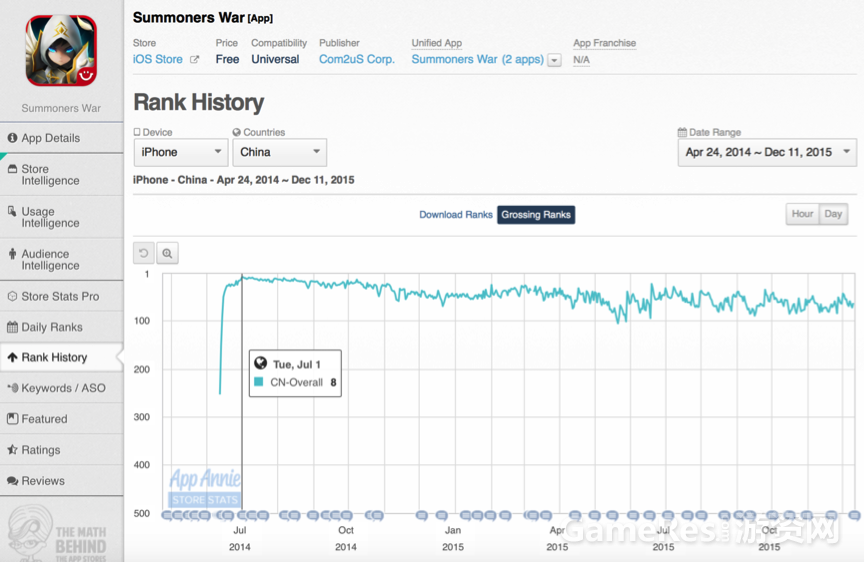Image resolution: width=865 pixels, height=563 pixels.
Task: Open the China countries dropdown
Action: click(x=280, y=152)
